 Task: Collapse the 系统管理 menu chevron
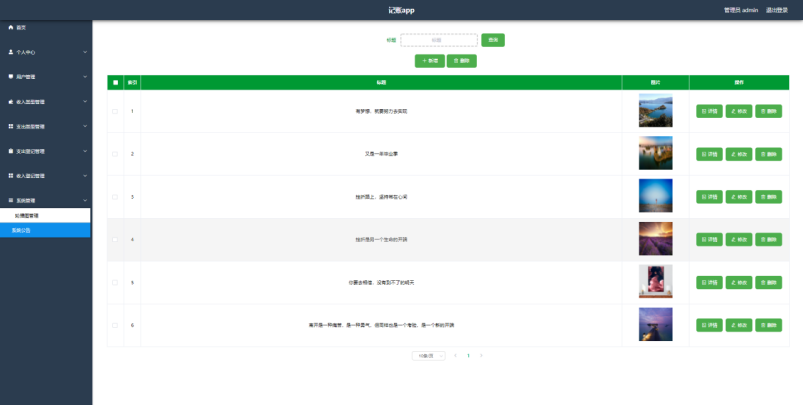point(85,201)
